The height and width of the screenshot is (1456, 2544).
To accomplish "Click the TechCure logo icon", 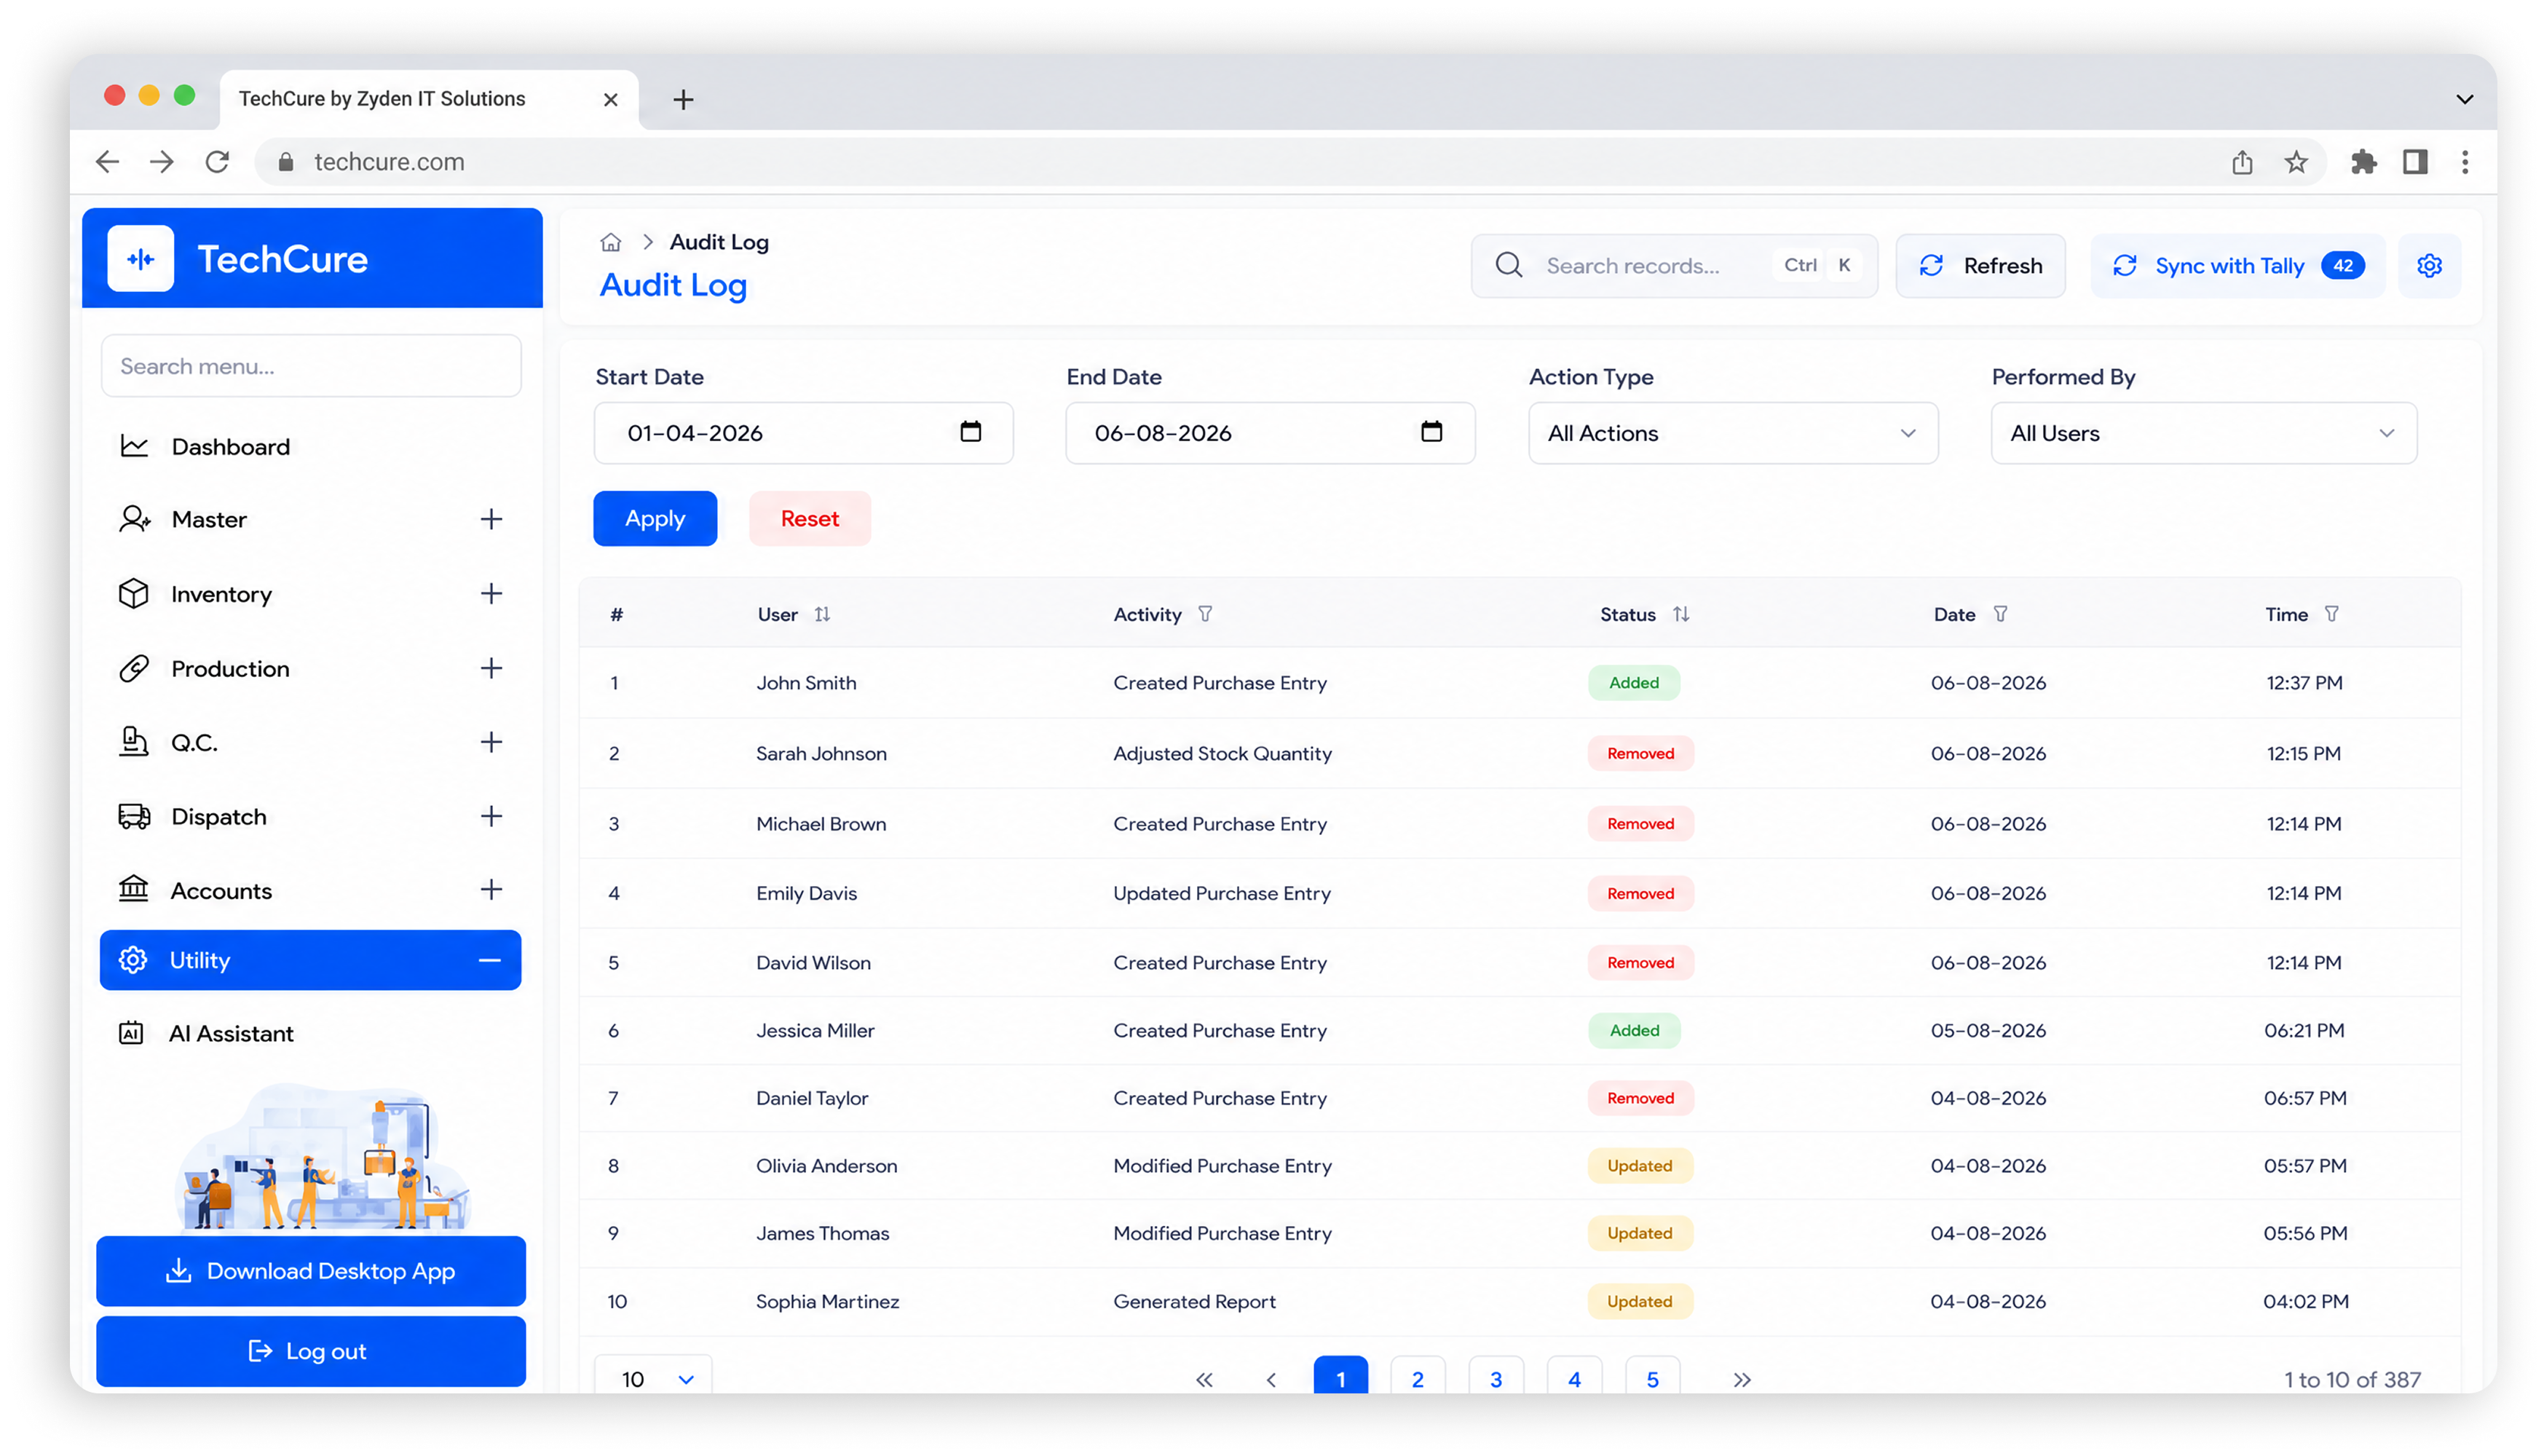I will (140, 259).
